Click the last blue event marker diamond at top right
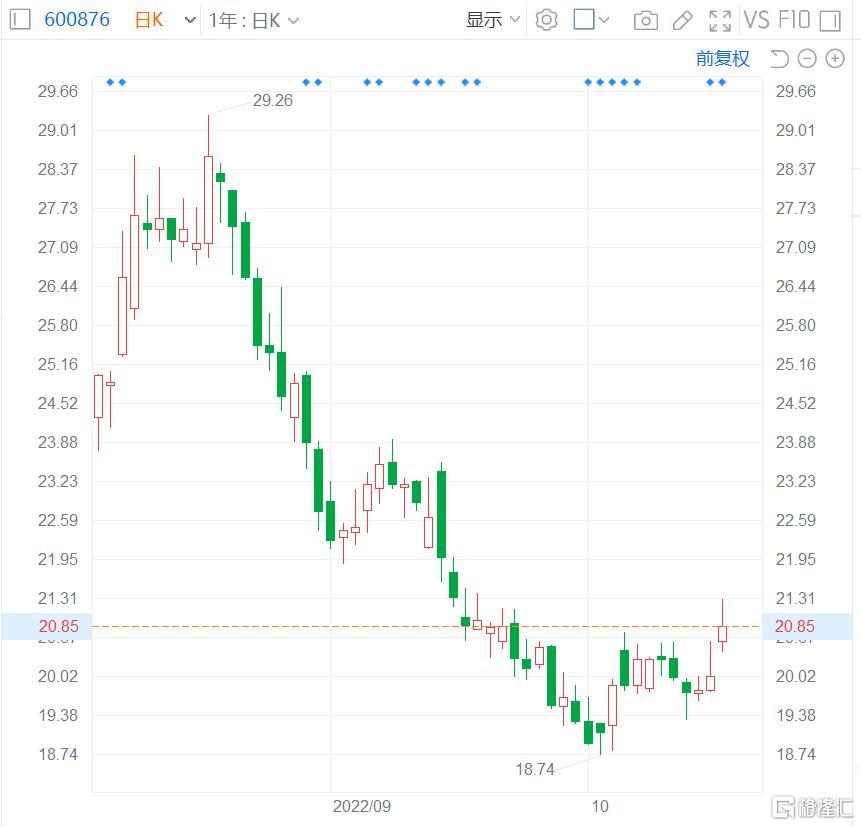The height and width of the screenshot is (827, 861). pyautogui.click(x=723, y=82)
